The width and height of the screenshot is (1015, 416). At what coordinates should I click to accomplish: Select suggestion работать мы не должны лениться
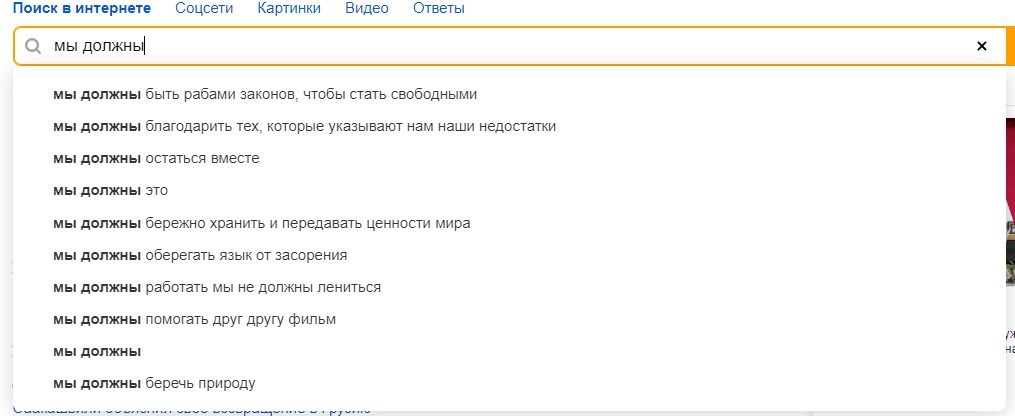[x=217, y=287]
